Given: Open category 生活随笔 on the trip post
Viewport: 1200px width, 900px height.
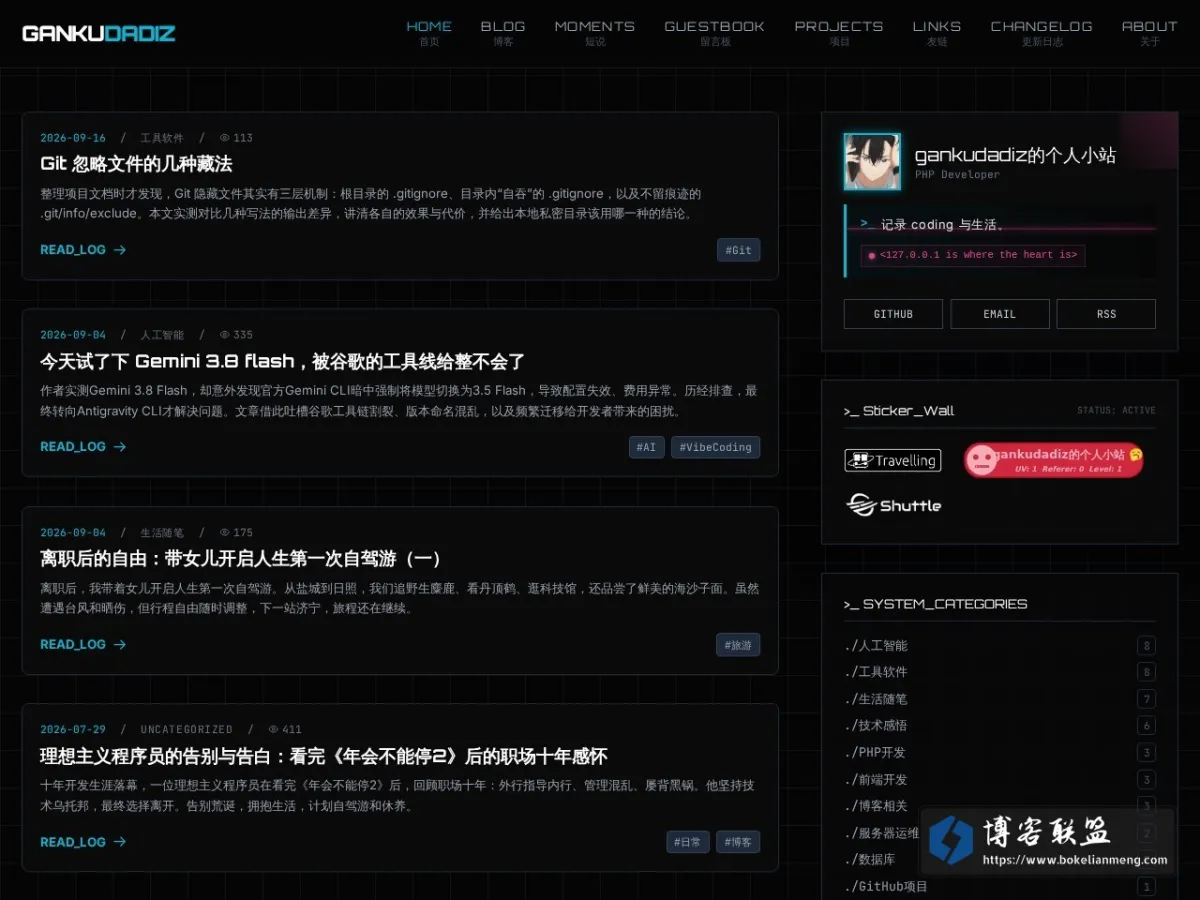Looking at the screenshot, I should click(162, 533).
